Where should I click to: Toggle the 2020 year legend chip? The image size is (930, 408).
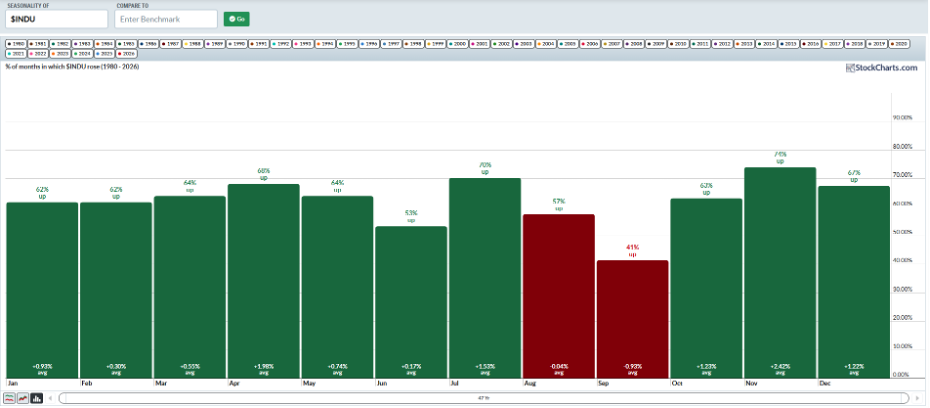coord(900,44)
